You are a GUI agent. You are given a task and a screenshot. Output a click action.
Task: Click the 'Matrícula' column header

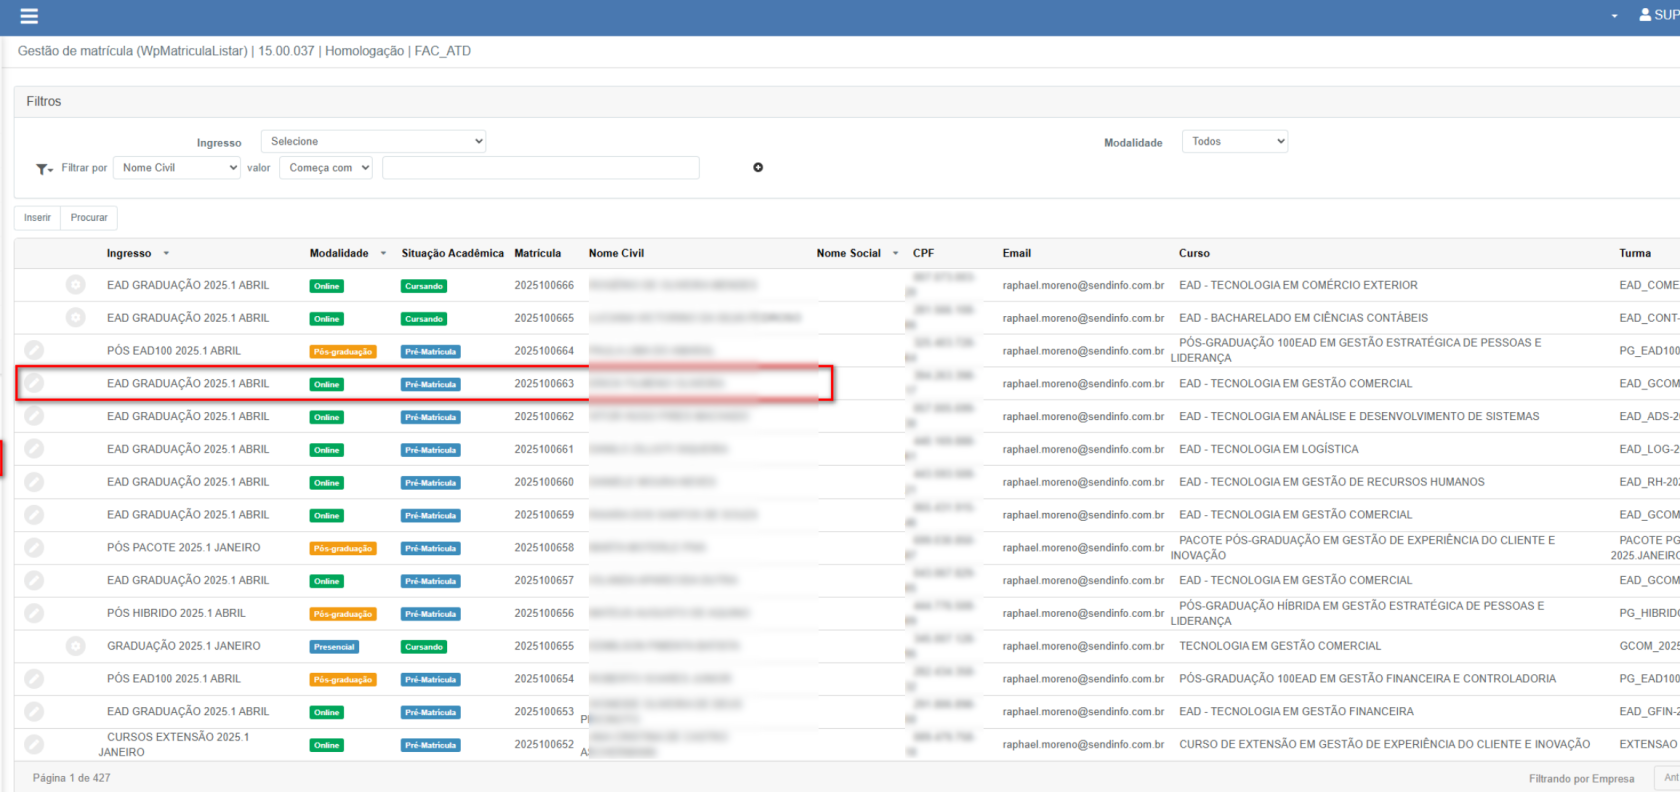[x=537, y=254]
